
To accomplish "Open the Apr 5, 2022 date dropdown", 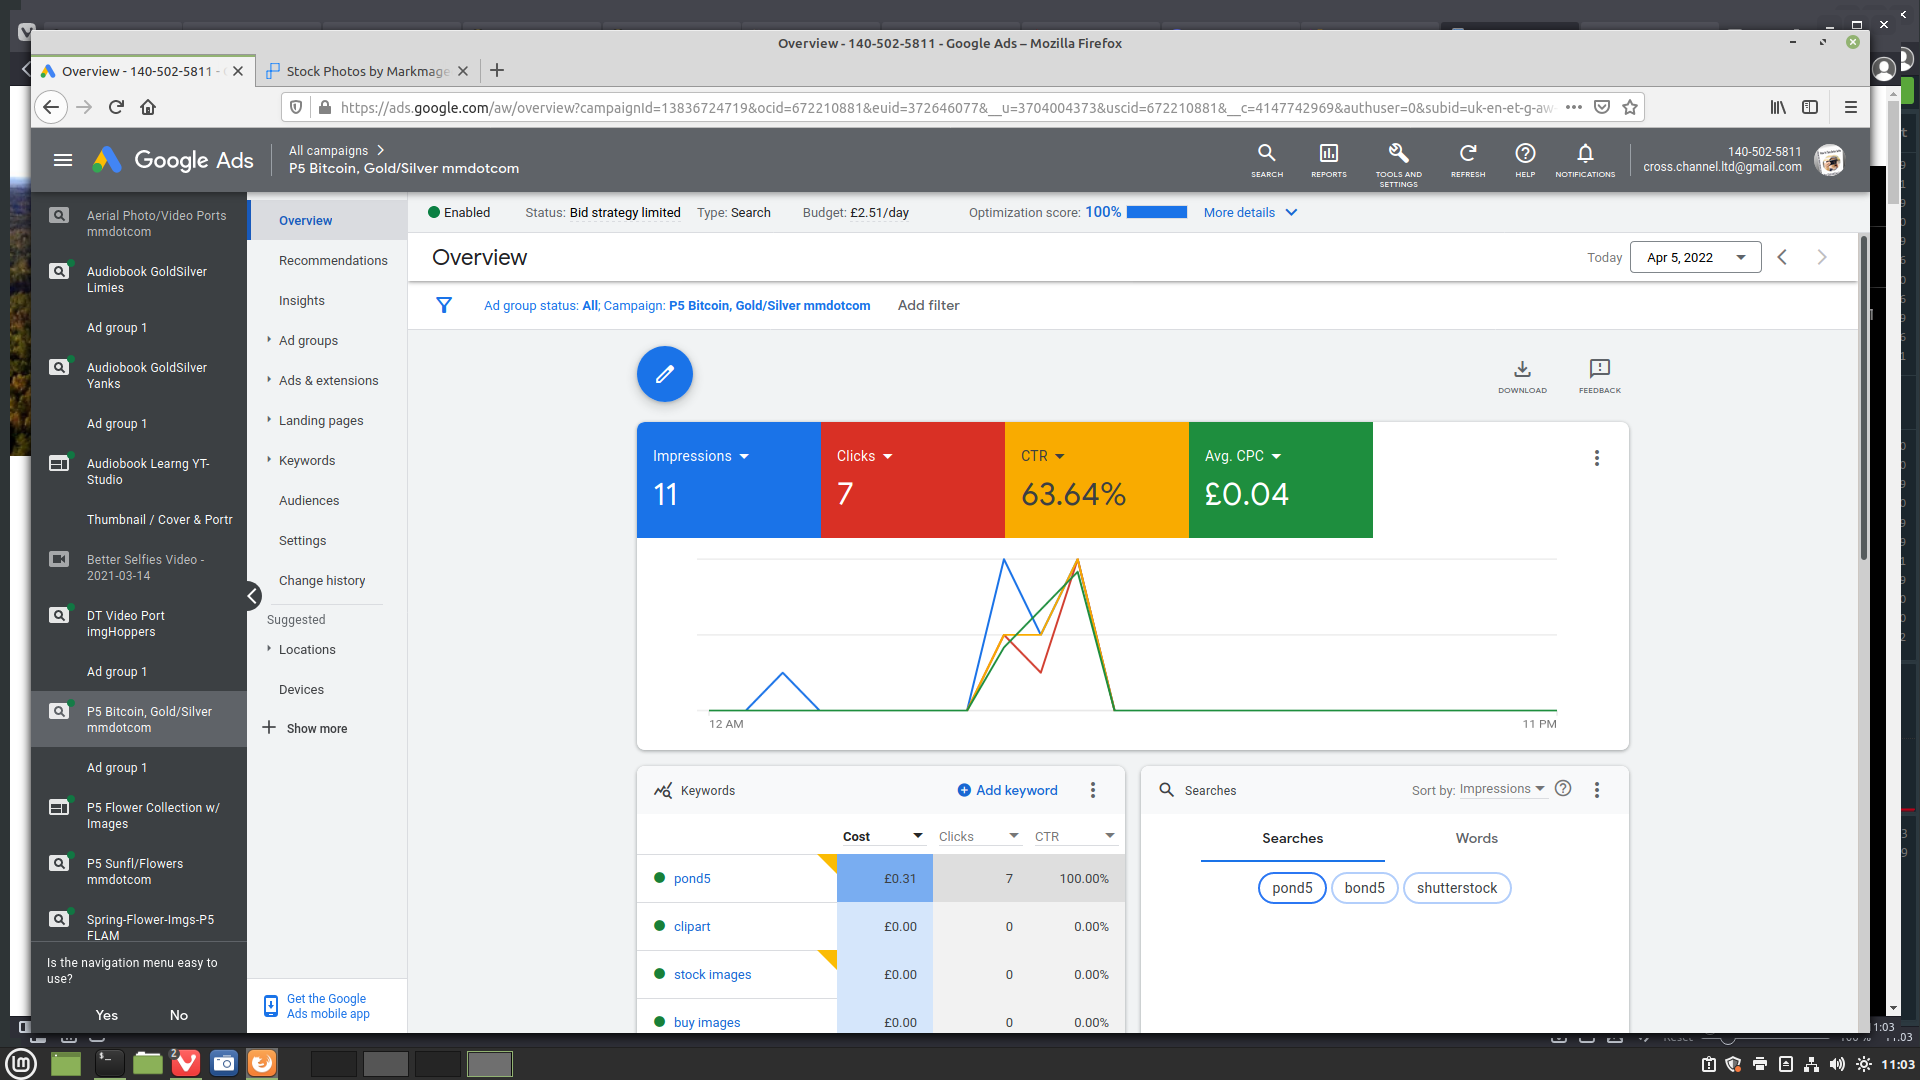I will click(1695, 257).
